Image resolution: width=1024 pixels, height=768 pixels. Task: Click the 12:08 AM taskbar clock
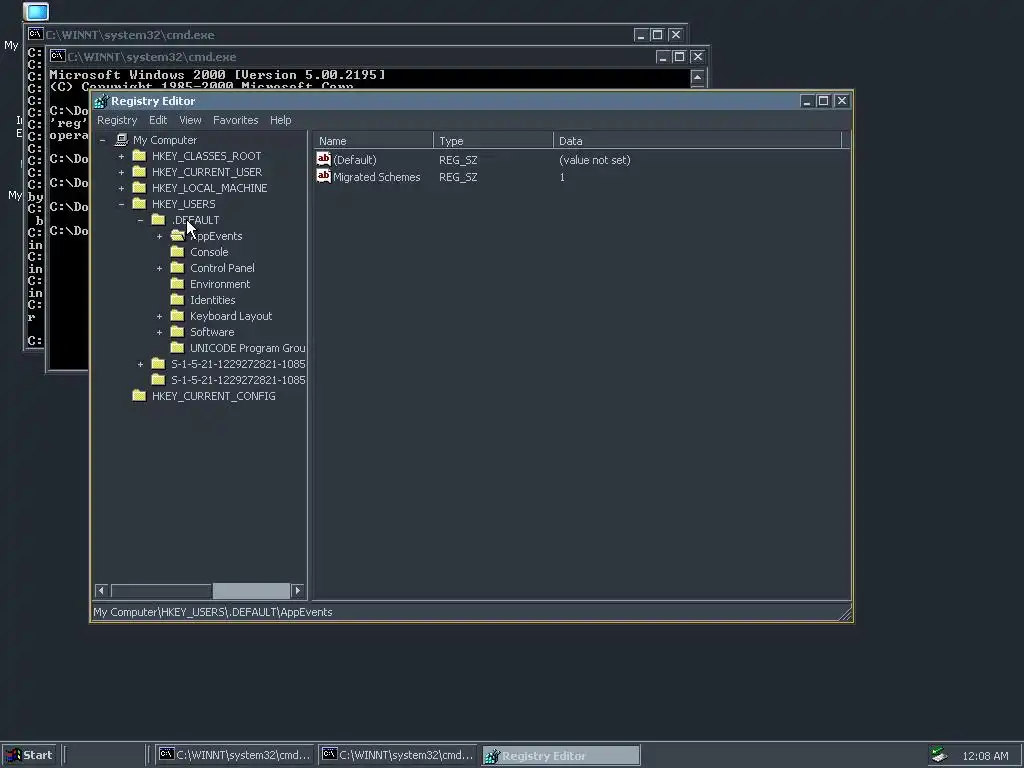pos(985,756)
